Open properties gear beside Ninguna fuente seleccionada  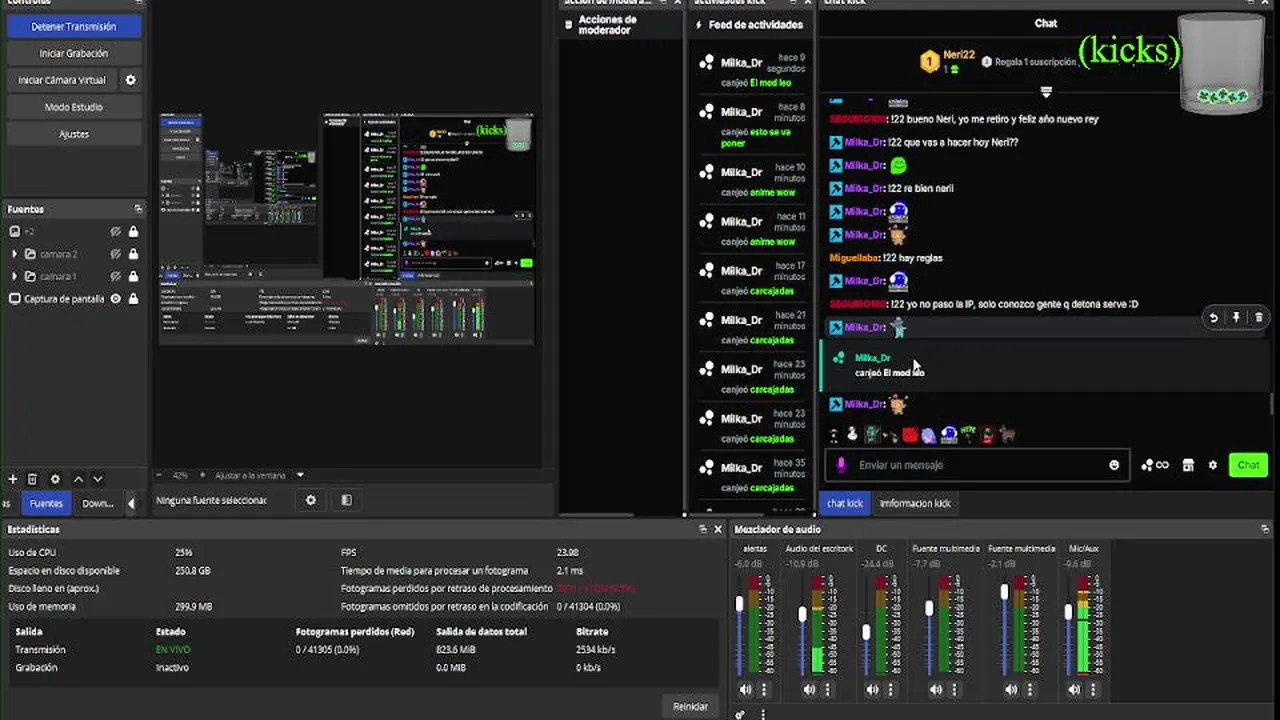[311, 500]
